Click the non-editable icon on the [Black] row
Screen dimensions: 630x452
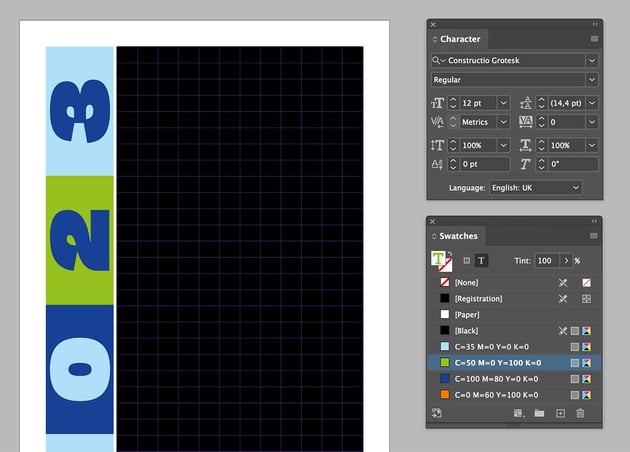[563, 331]
